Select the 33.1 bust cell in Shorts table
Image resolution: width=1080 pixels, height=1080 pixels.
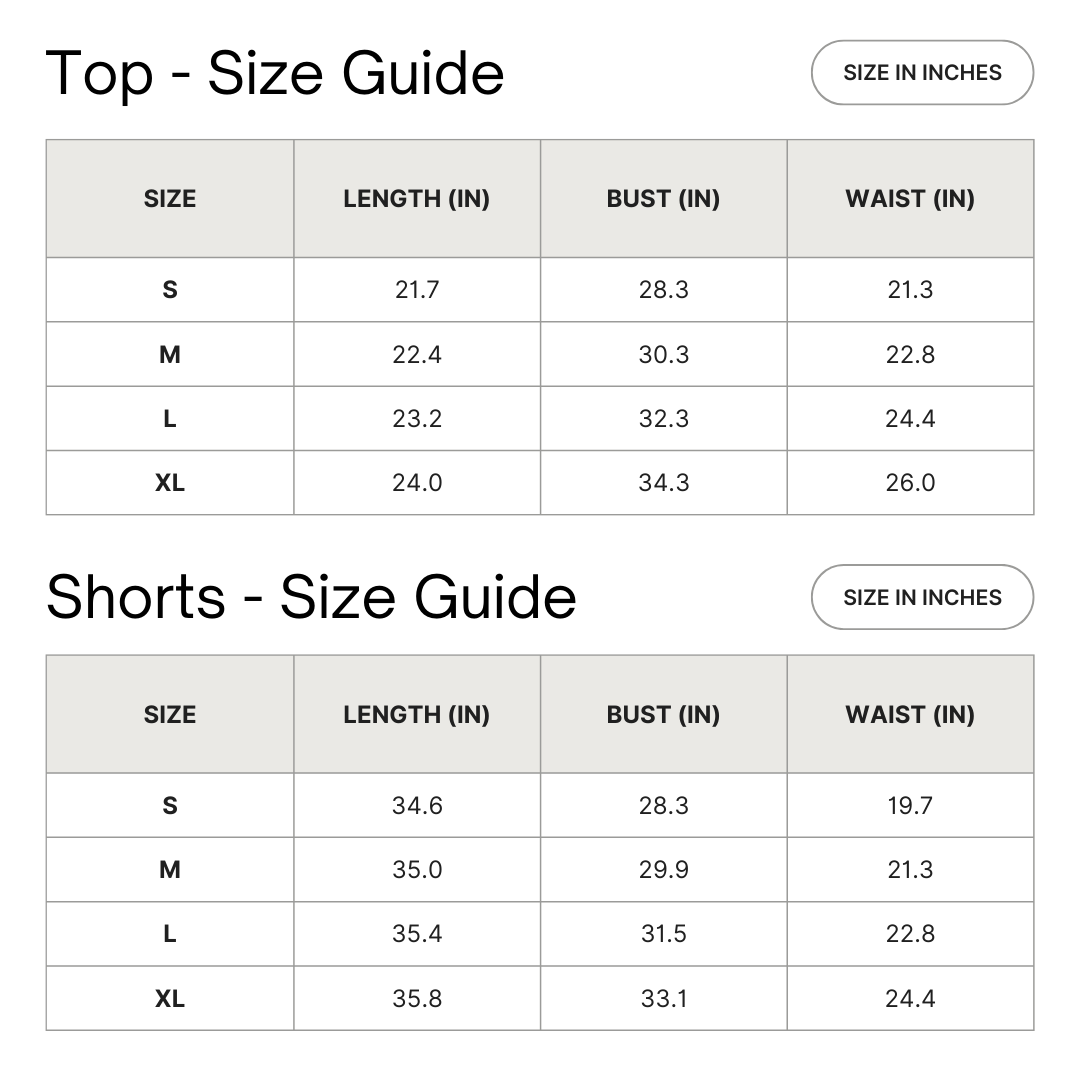click(x=663, y=998)
